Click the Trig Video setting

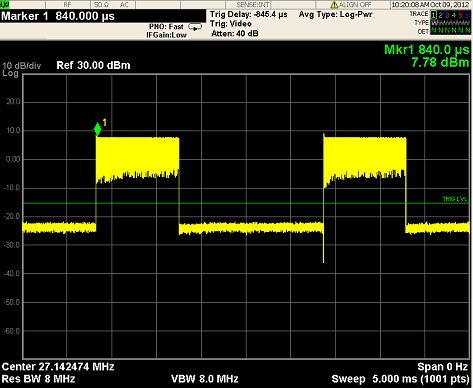tap(231, 24)
